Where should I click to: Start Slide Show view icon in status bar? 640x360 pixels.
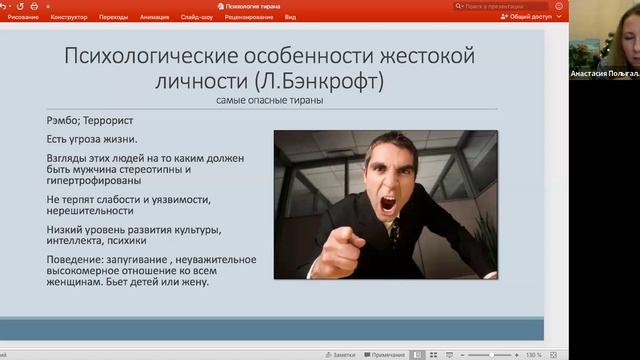tap(449, 355)
